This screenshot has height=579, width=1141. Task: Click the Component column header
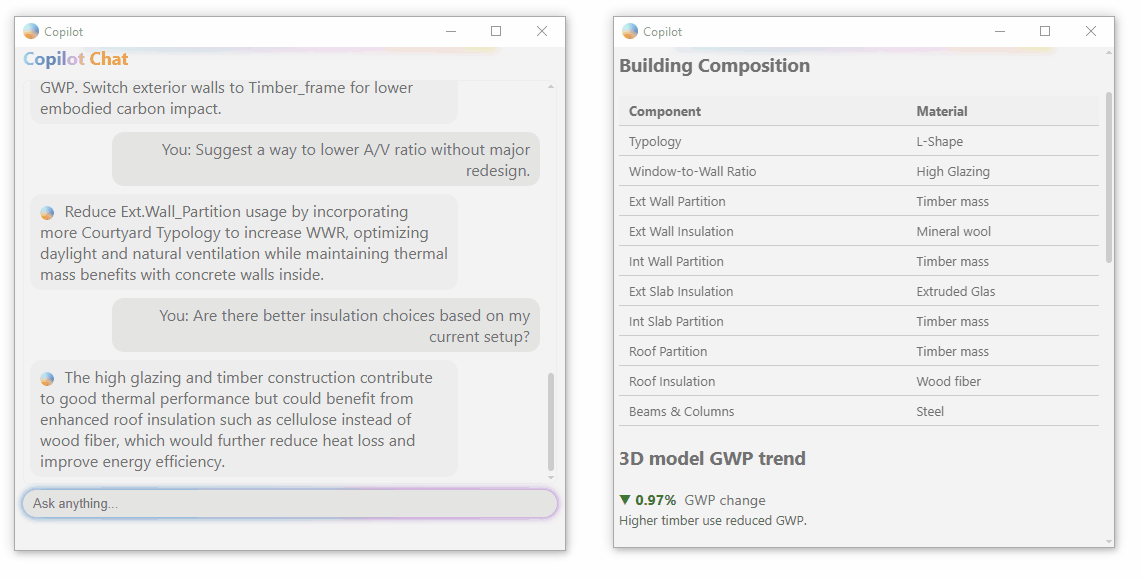pyautogui.click(x=665, y=111)
